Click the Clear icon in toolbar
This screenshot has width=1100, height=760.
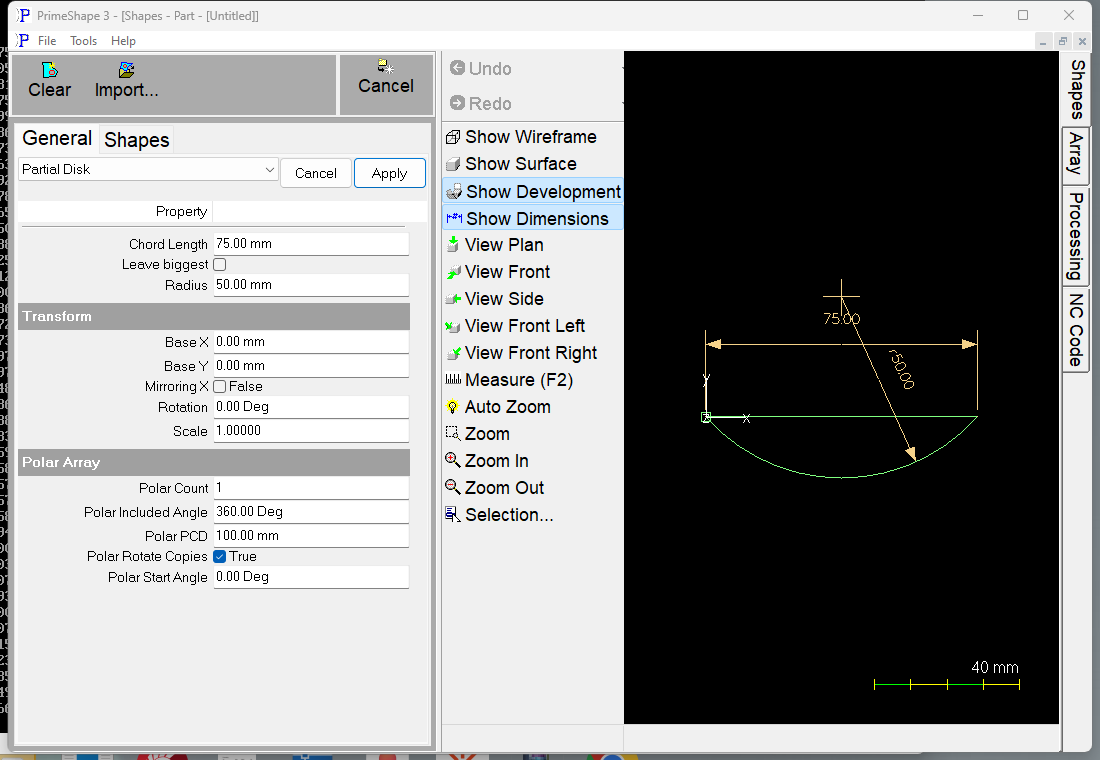point(49,80)
